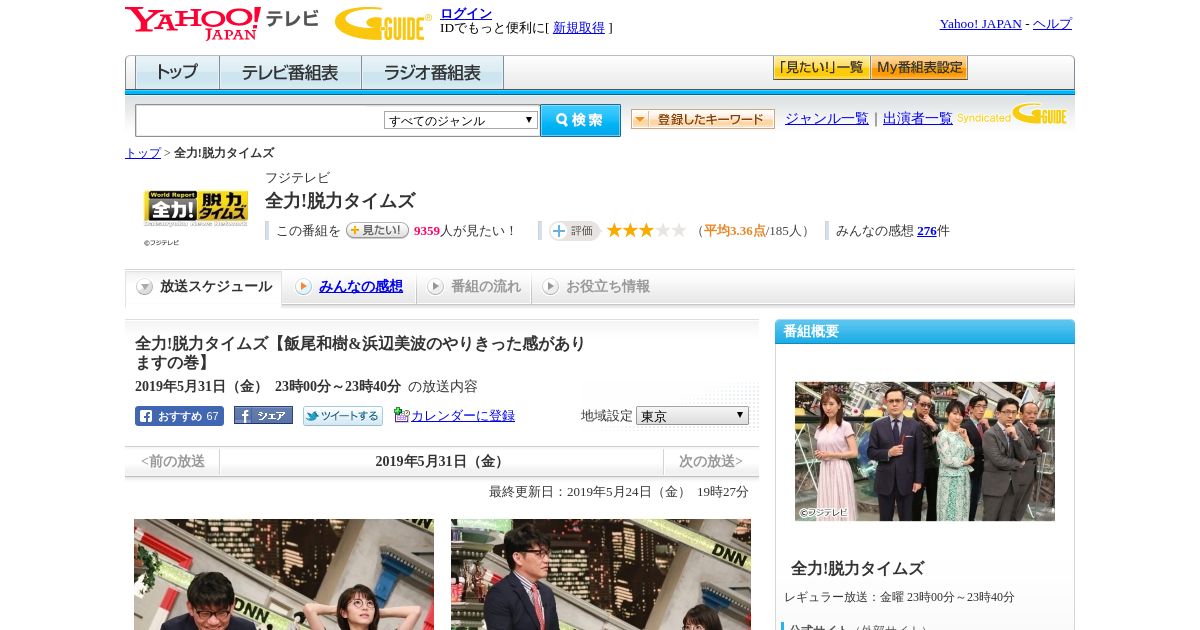
Task: Click the 見たい! plus button
Action: (x=377, y=230)
